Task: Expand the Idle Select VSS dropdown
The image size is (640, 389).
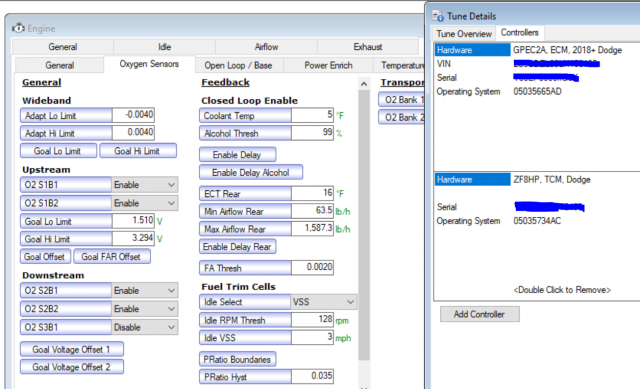Action: pyautogui.click(x=323, y=302)
